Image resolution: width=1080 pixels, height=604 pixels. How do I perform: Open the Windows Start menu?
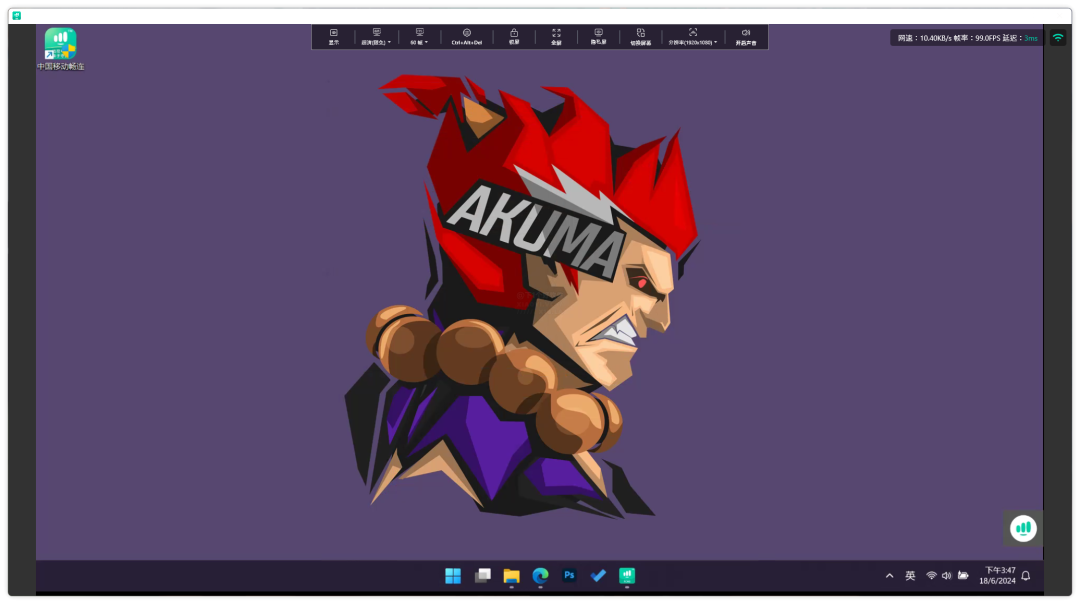tap(453, 576)
